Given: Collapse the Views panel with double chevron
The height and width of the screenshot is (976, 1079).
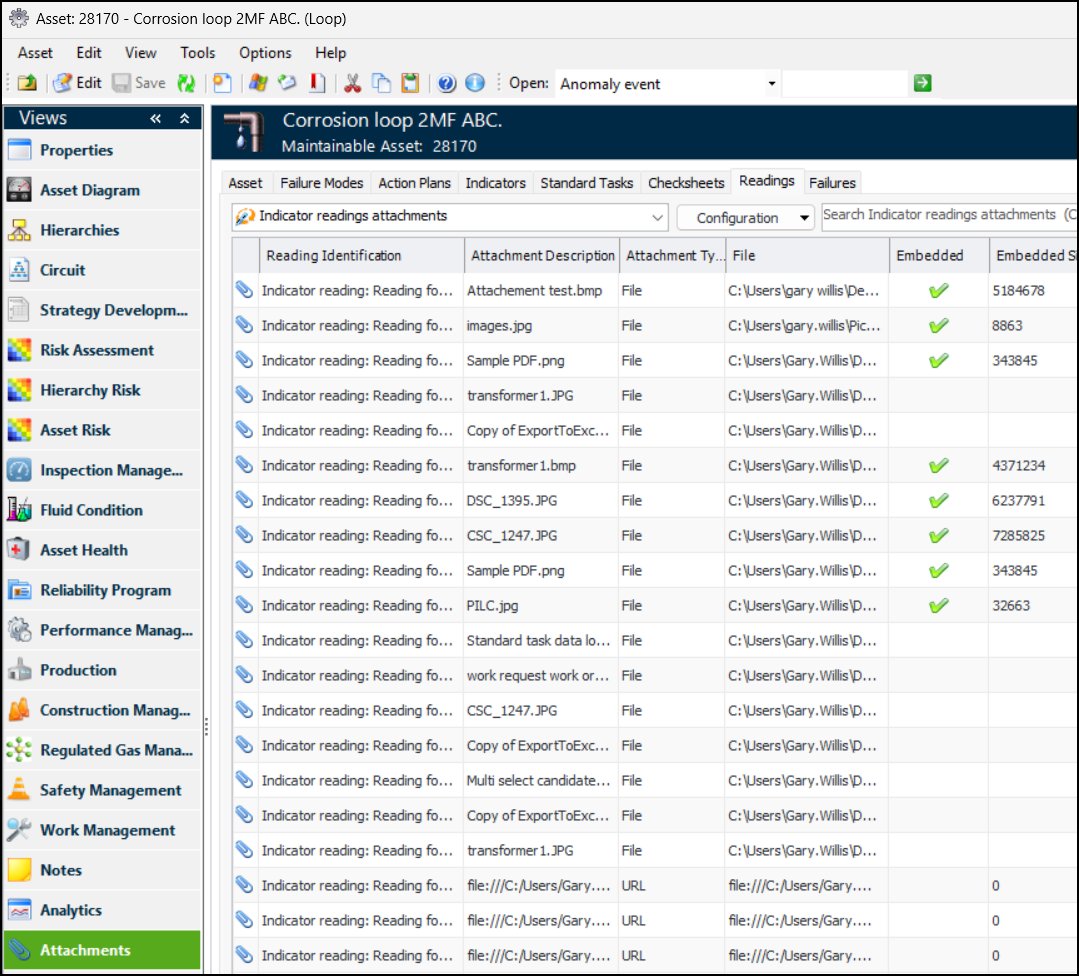Looking at the screenshot, I should (156, 118).
